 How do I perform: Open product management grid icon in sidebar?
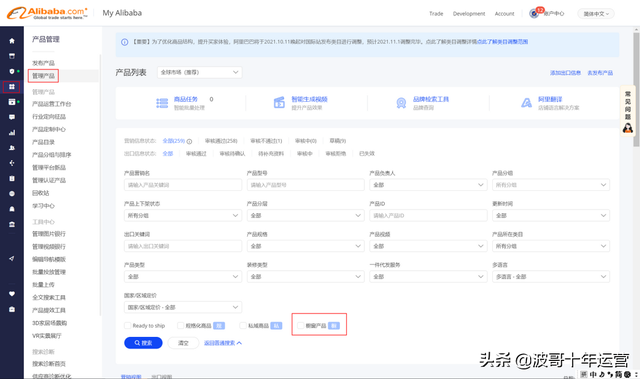tap(11, 86)
